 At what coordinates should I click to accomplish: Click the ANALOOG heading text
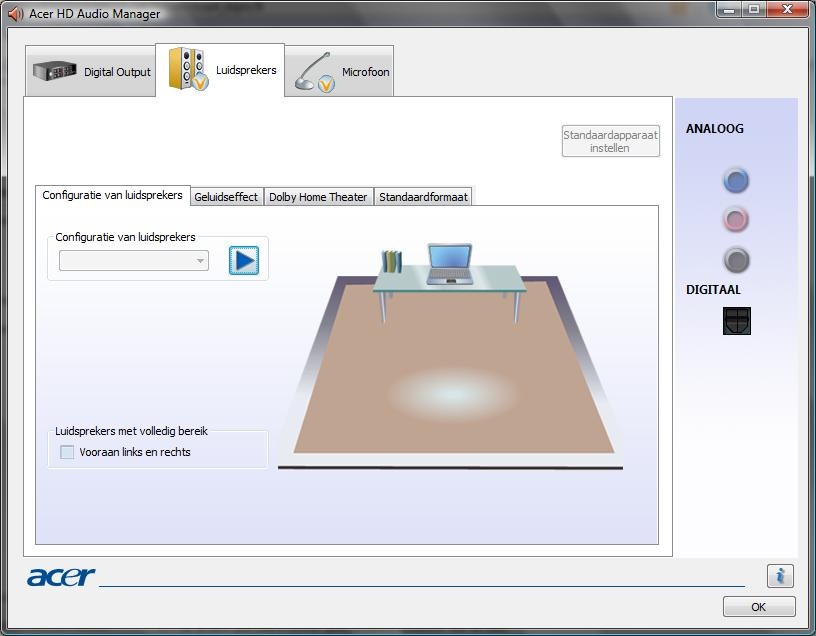pyautogui.click(x=715, y=129)
